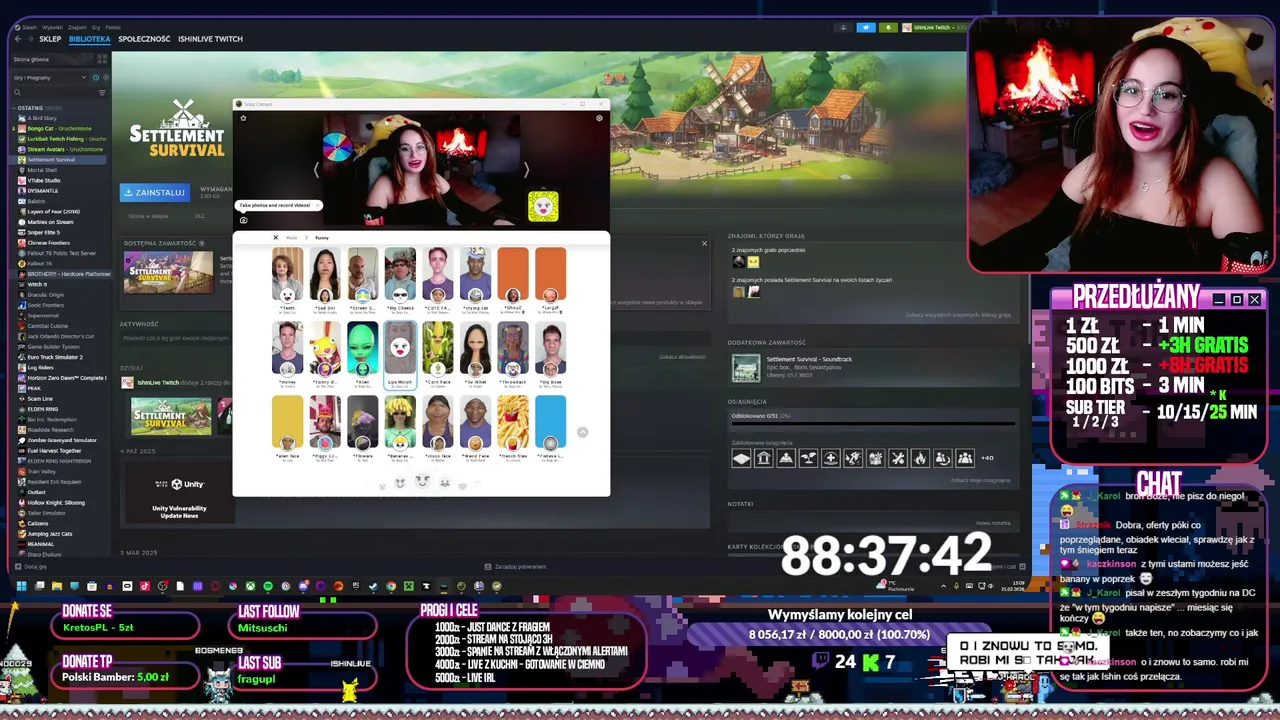The image size is (1280, 720).
Task: Select the 'Corn Face' lens
Action: [438, 349]
